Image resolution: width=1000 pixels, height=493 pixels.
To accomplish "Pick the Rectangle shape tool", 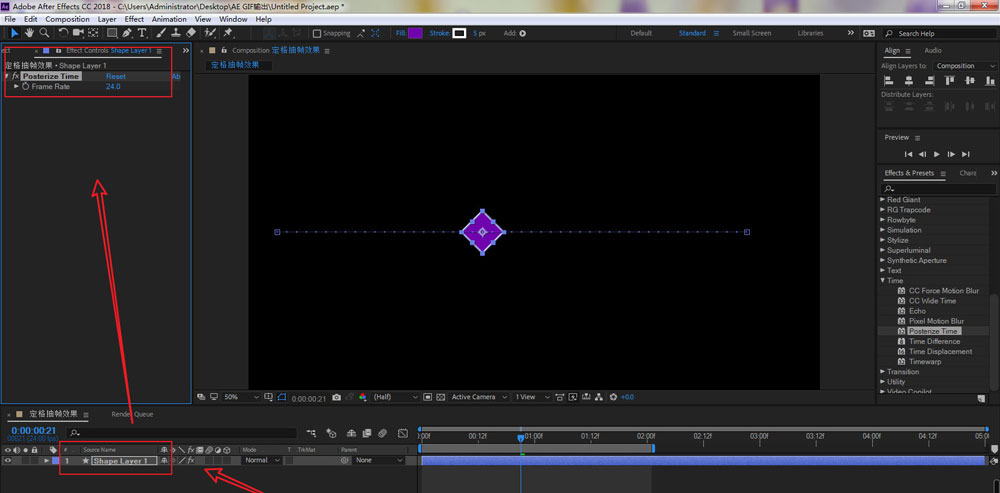I will [x=111, y=33].
